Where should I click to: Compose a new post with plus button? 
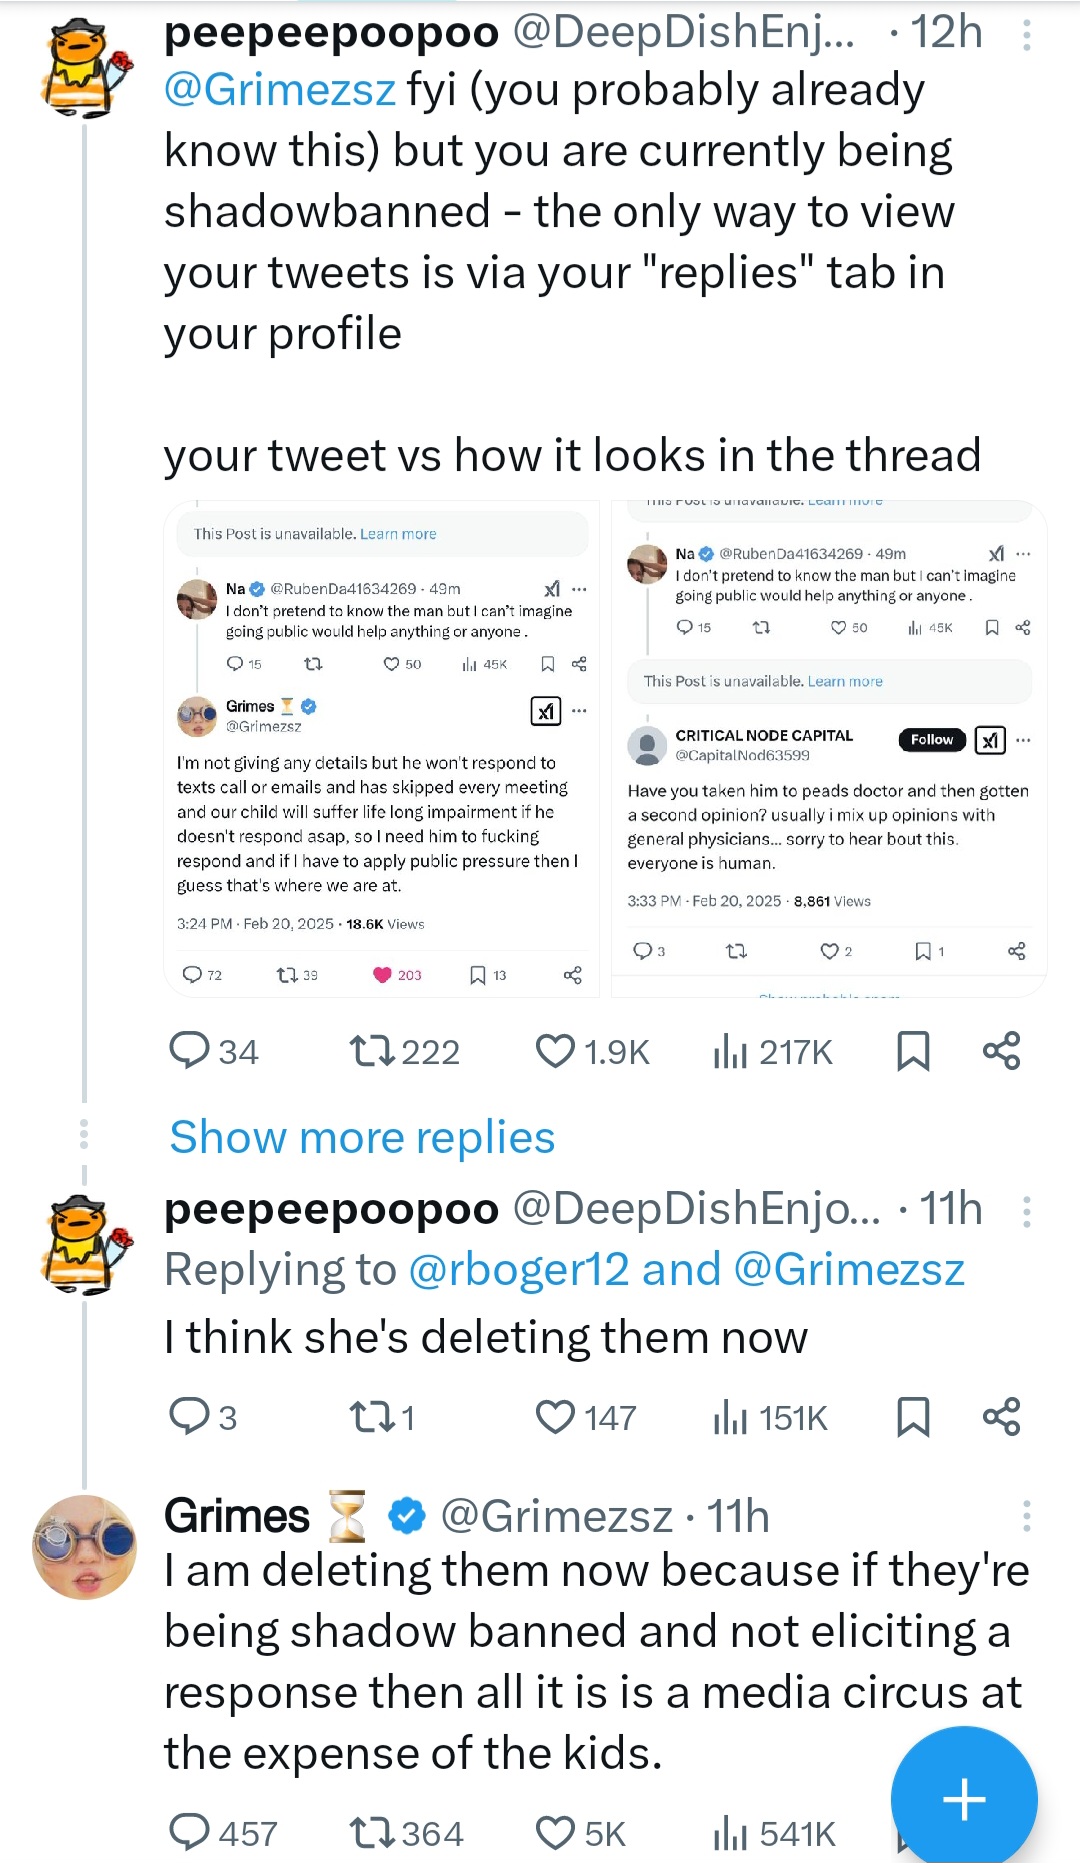click(x=964, y=1799)
